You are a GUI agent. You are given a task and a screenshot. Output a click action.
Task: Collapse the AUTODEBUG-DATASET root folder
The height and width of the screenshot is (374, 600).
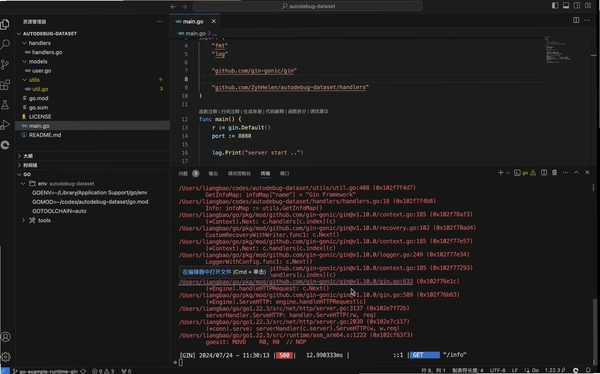click(92, 34)
